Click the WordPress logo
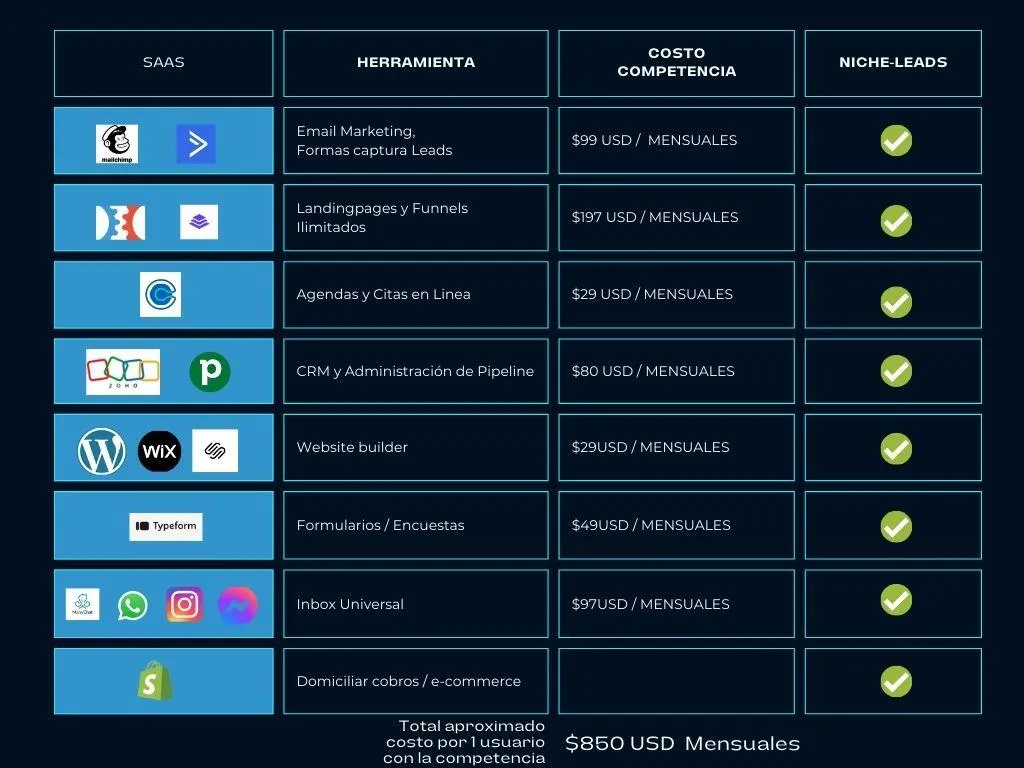 click(x=102, y=451)
